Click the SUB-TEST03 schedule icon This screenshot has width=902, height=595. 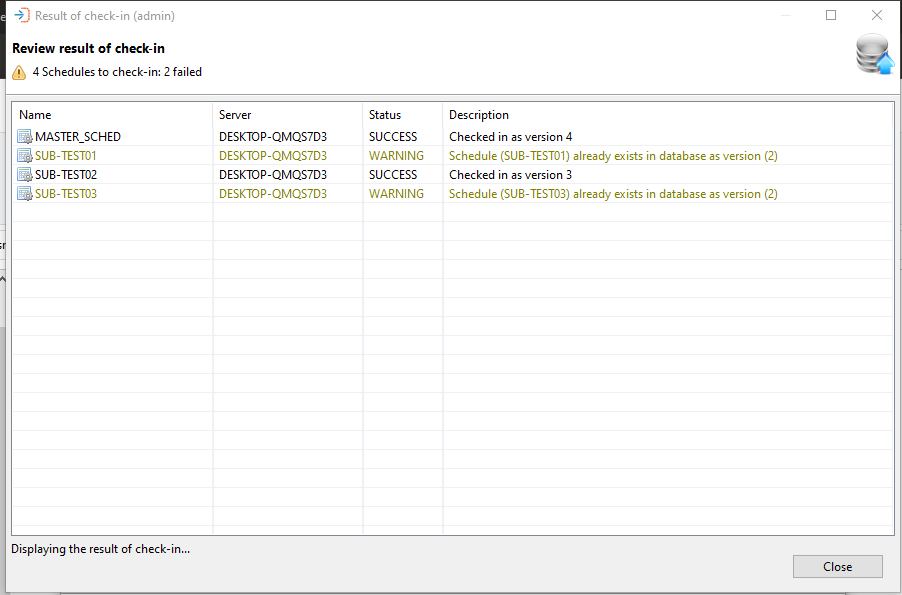pos(25,194)
